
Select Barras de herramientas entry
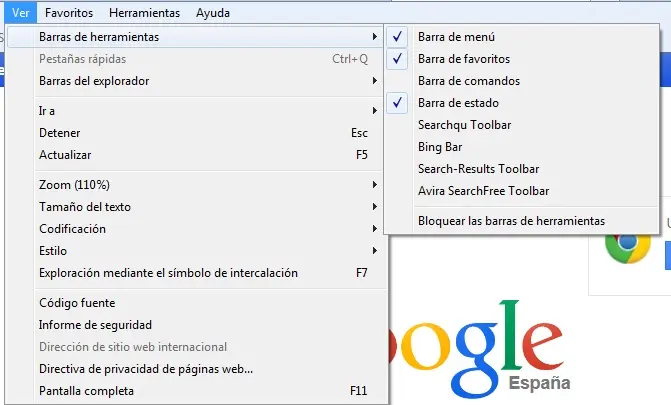pos(195,37)
